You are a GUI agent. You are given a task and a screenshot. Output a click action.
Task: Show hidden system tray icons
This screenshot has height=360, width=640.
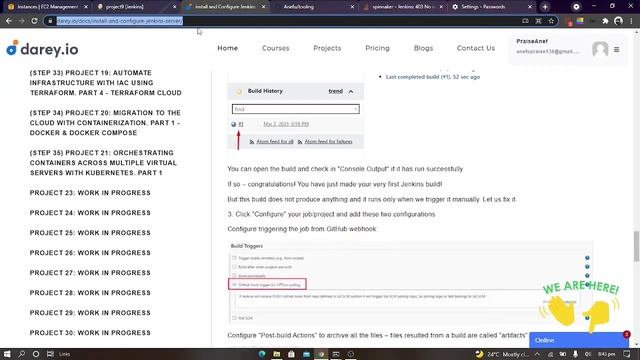tap(537, 354)
